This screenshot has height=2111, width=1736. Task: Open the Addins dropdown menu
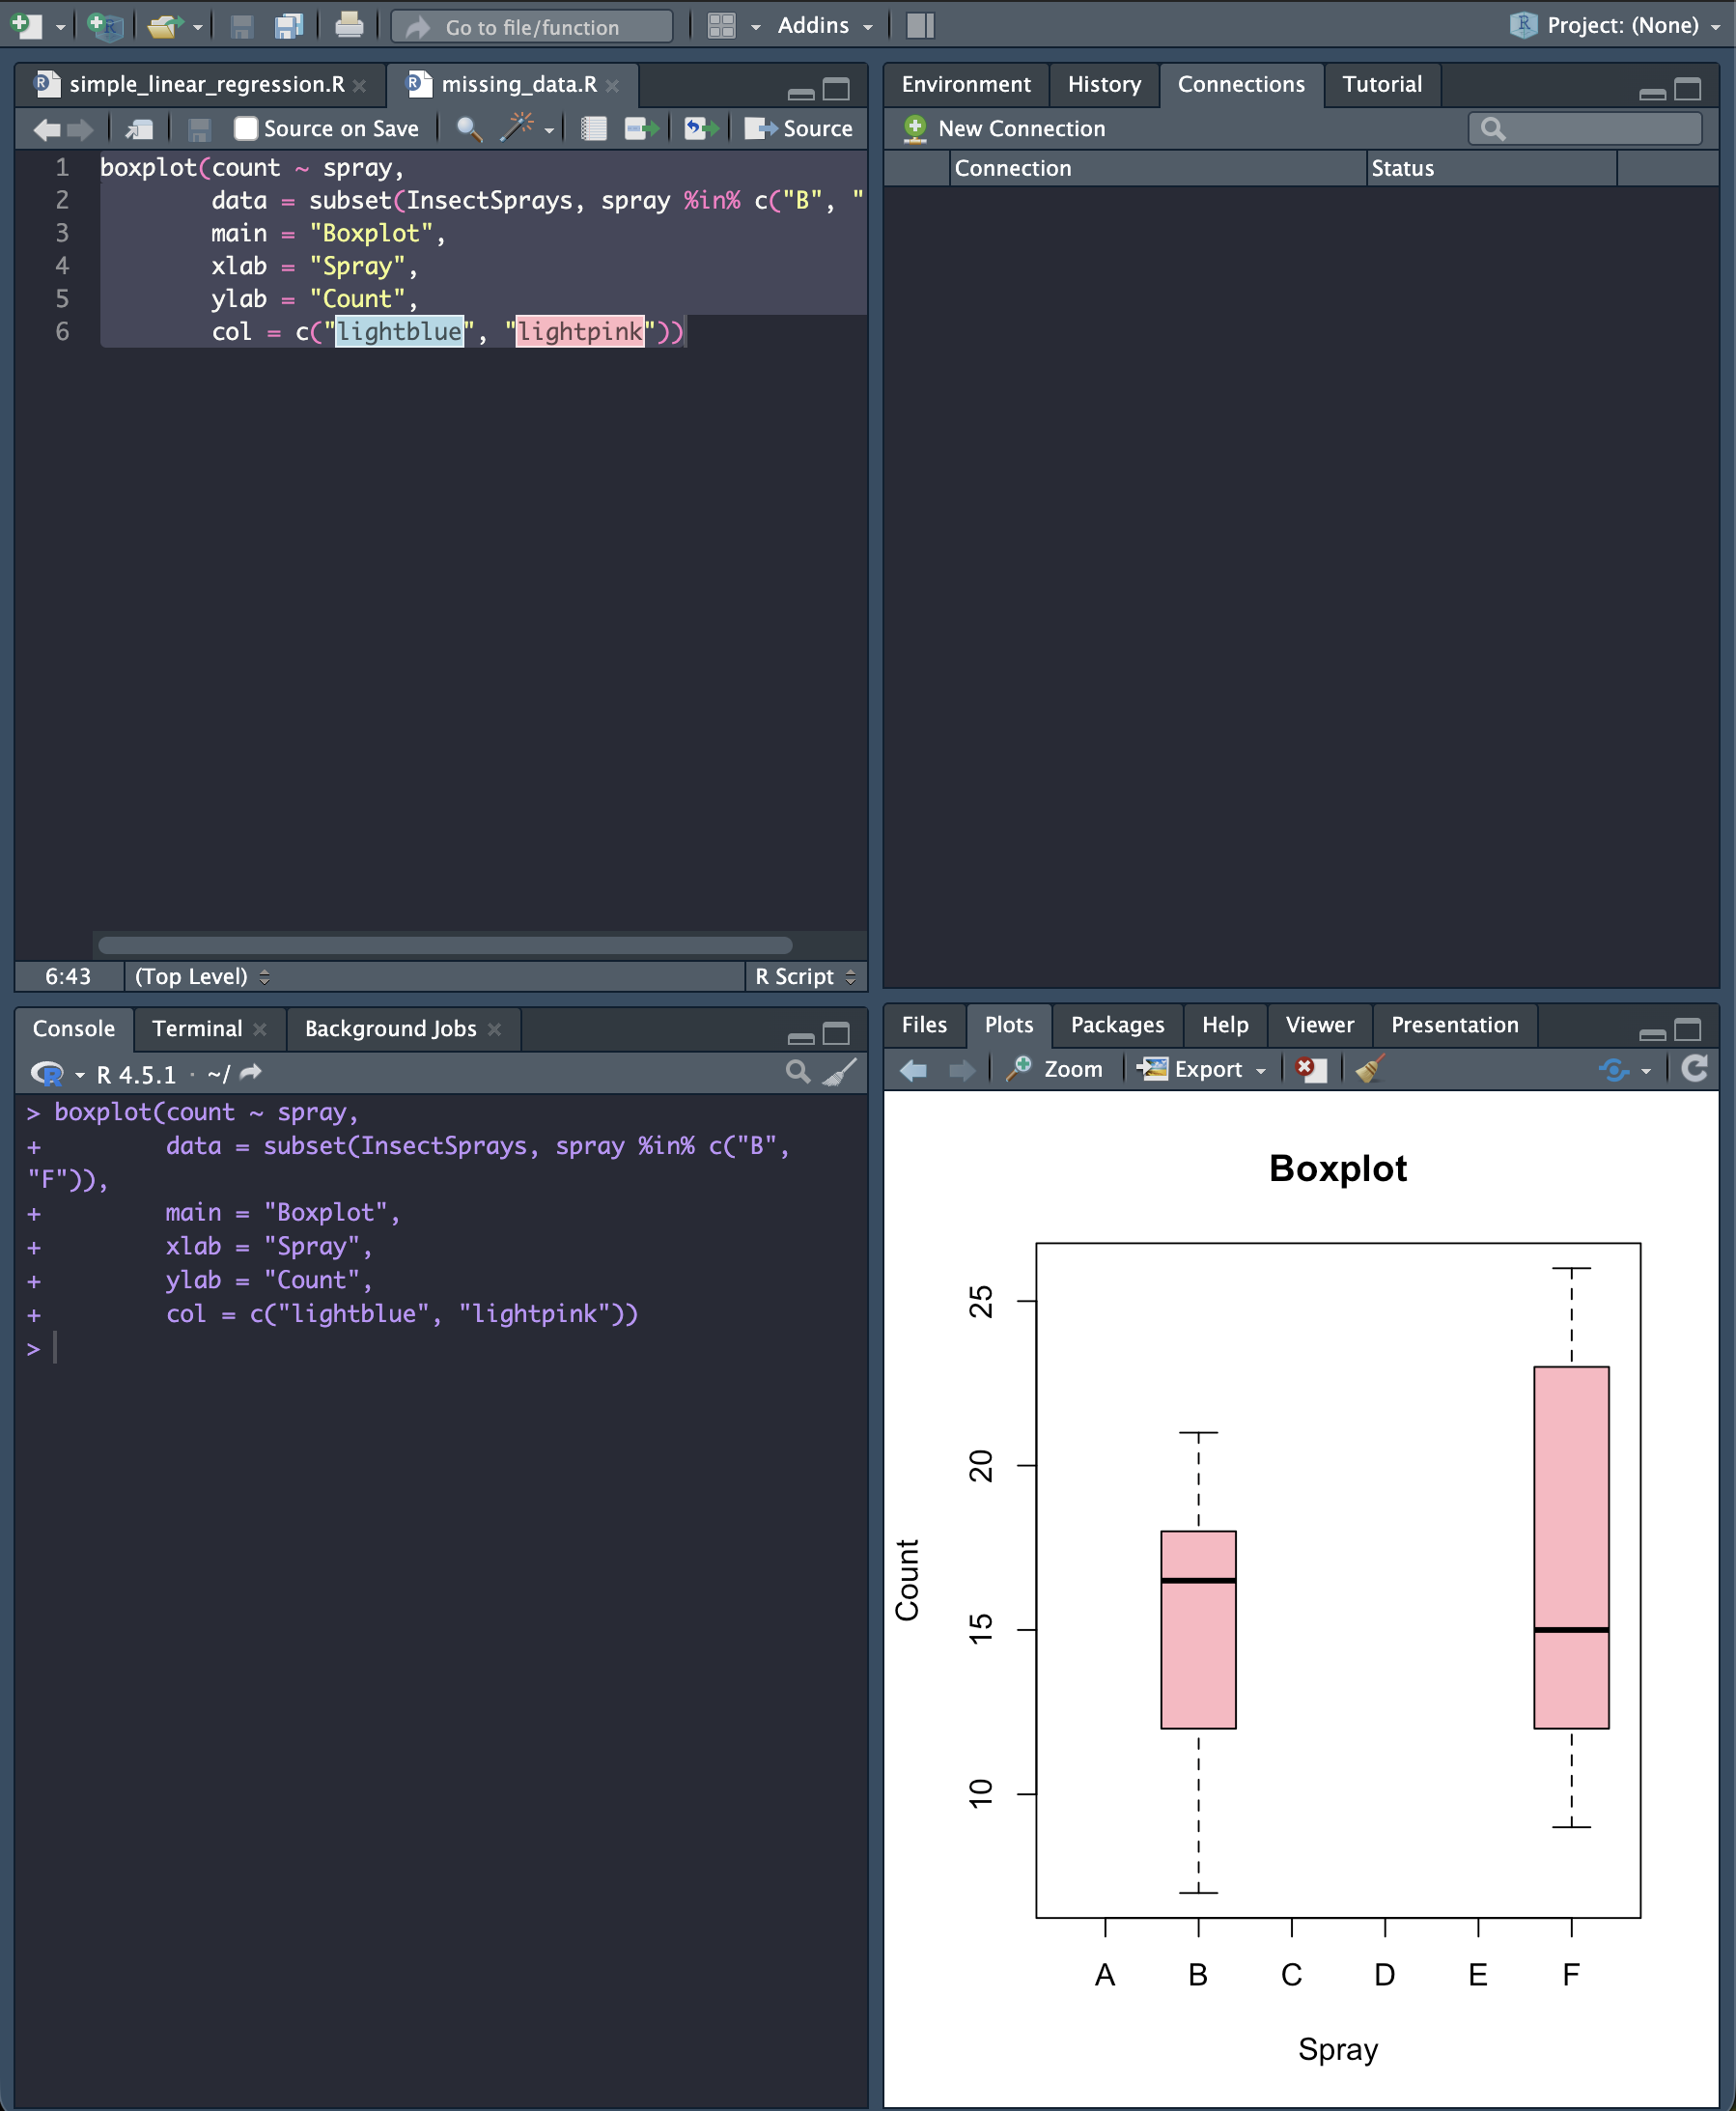pyautogui.click(x=824, y=26)
